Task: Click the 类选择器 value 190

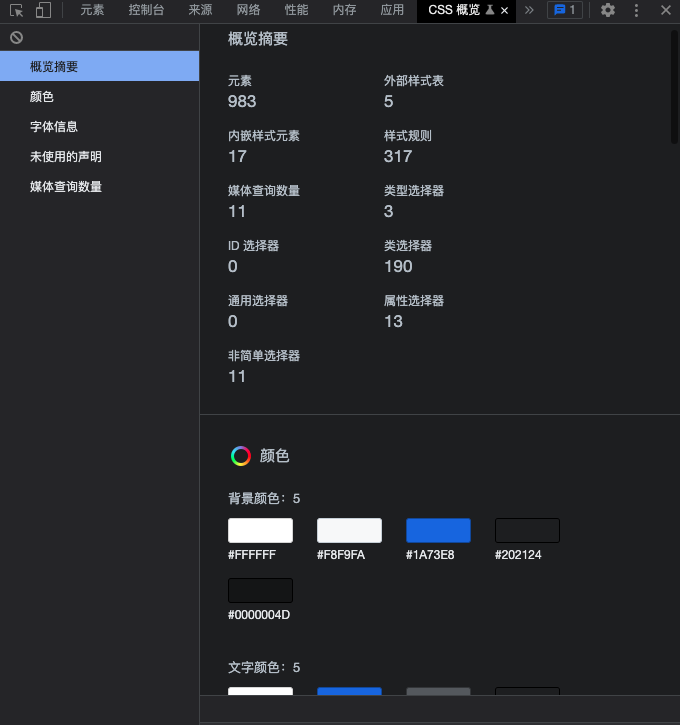Action: coord(398,266)
